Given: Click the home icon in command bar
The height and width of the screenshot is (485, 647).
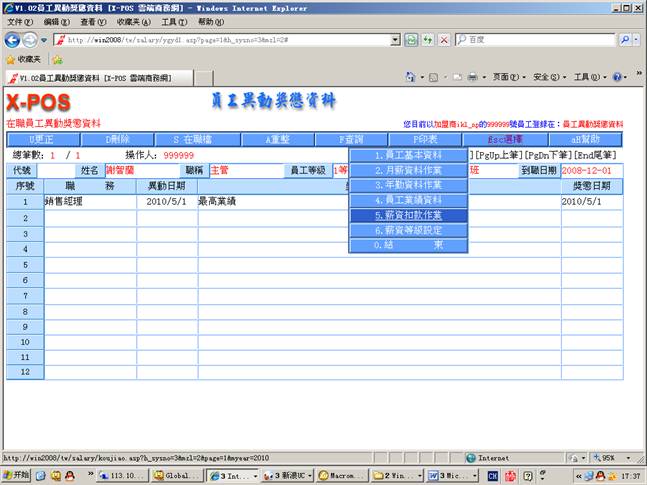Looking at the screenshot, I should click(411, 77).
